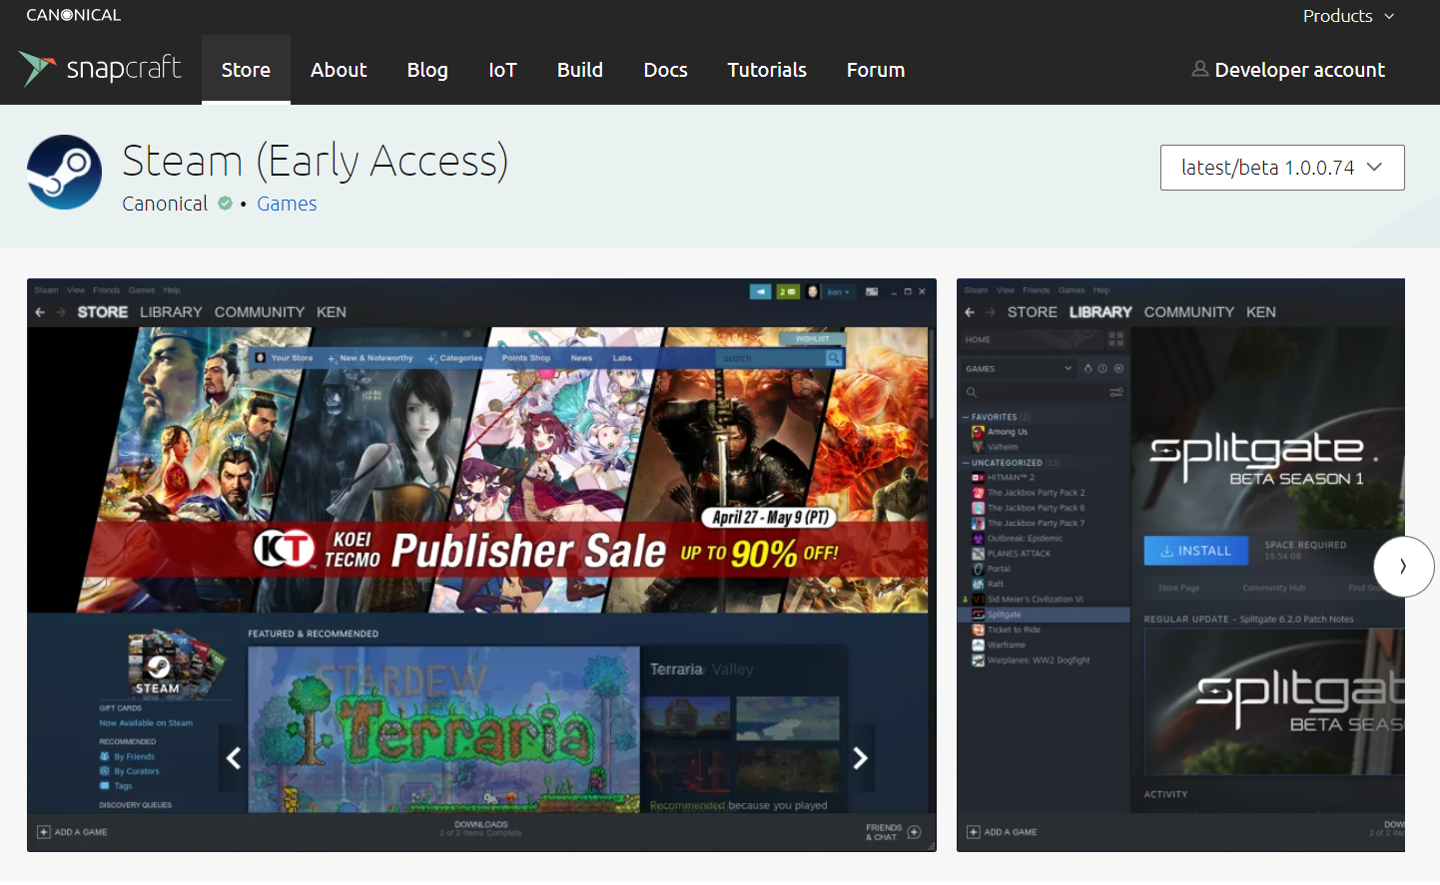Open the Forum link
1440x885 pixels.
click(876, 70)
